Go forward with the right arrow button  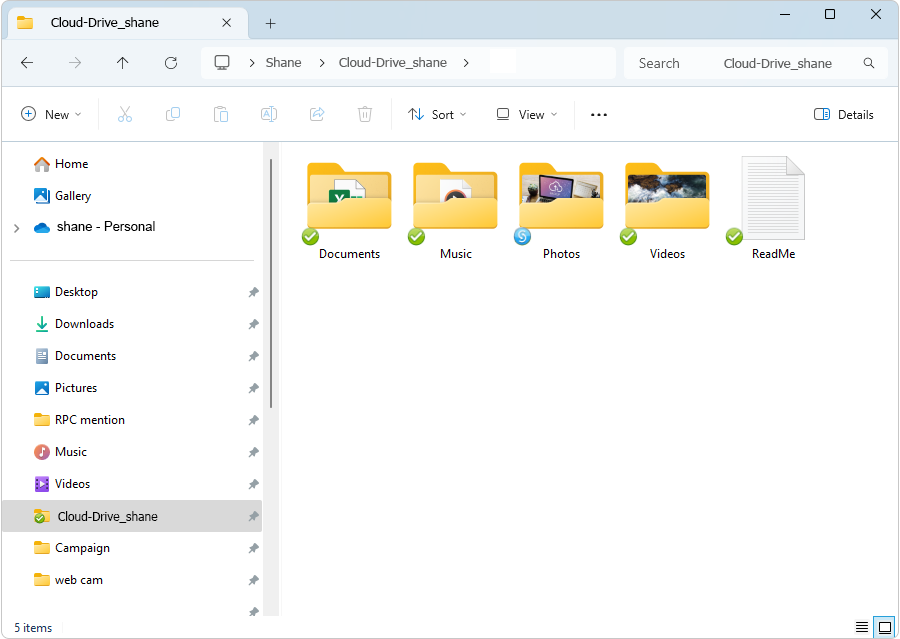75,63
